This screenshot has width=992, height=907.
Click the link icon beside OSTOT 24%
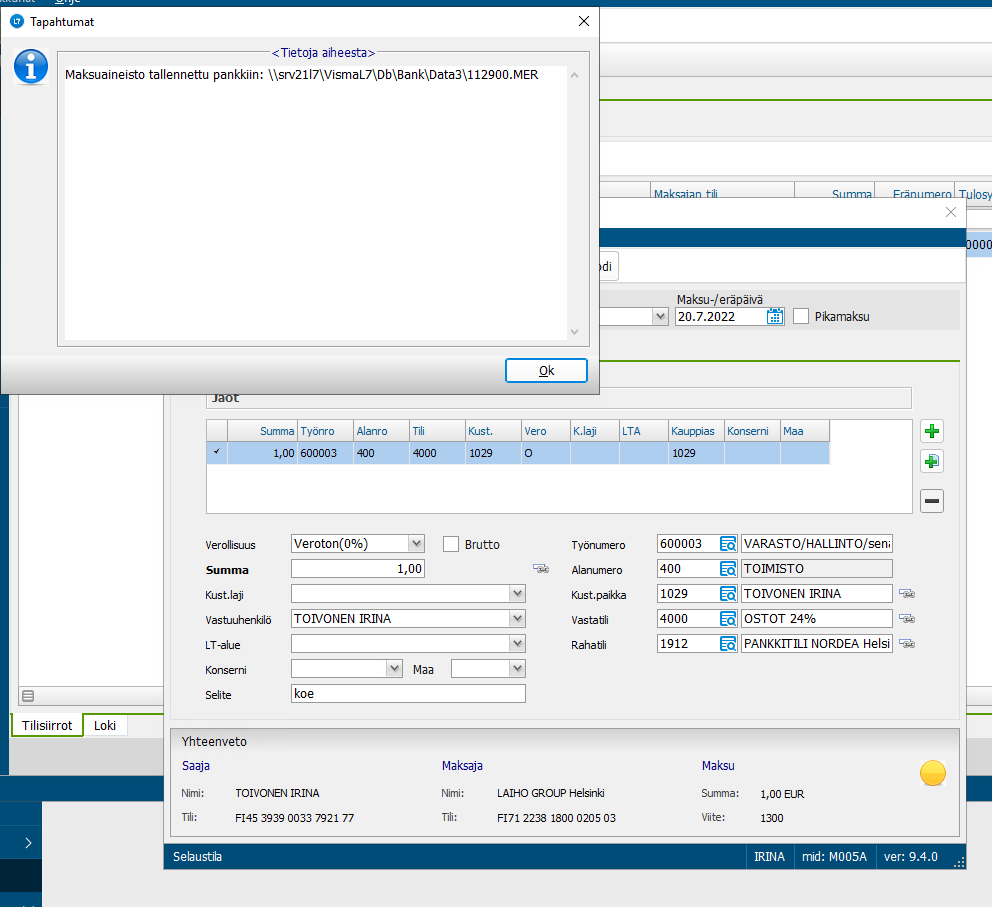click(907, 619)
